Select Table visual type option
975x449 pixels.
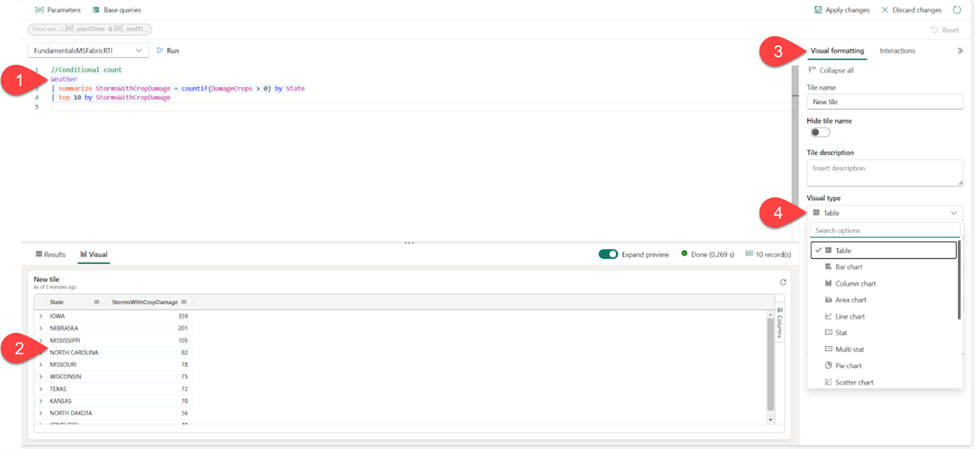point(883,250)
